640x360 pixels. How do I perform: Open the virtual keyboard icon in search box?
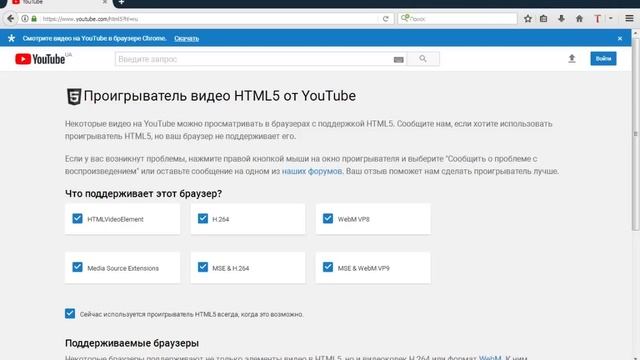[x=399, y=60]
